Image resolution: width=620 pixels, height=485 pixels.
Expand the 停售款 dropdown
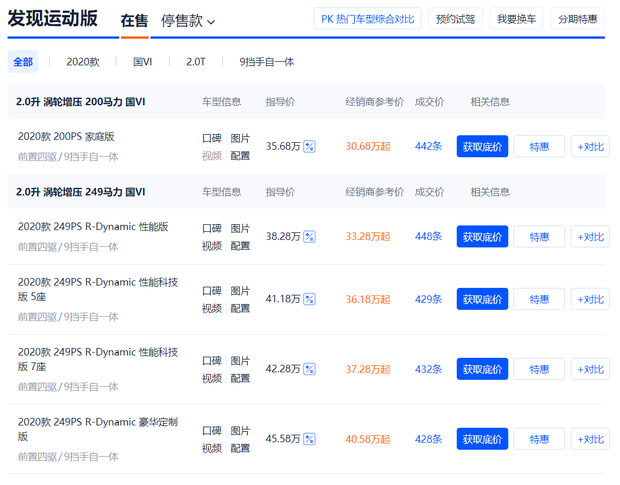[x=188, y=21]
